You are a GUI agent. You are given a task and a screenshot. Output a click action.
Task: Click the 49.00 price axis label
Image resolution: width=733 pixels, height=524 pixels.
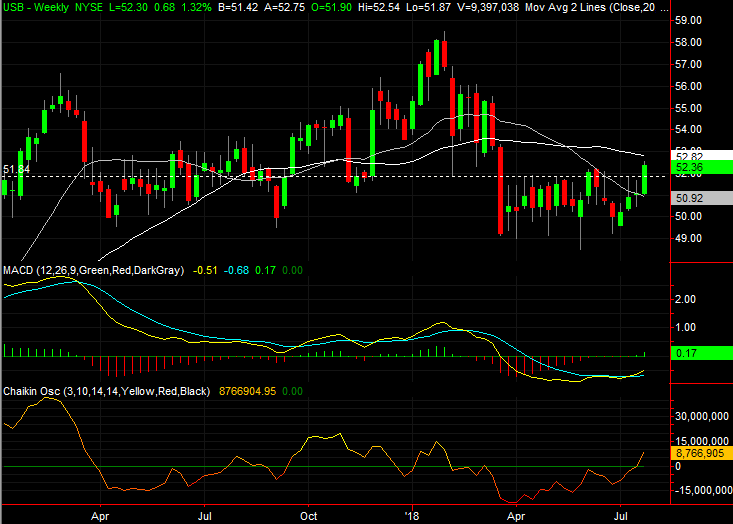click(x=688, y=238)
